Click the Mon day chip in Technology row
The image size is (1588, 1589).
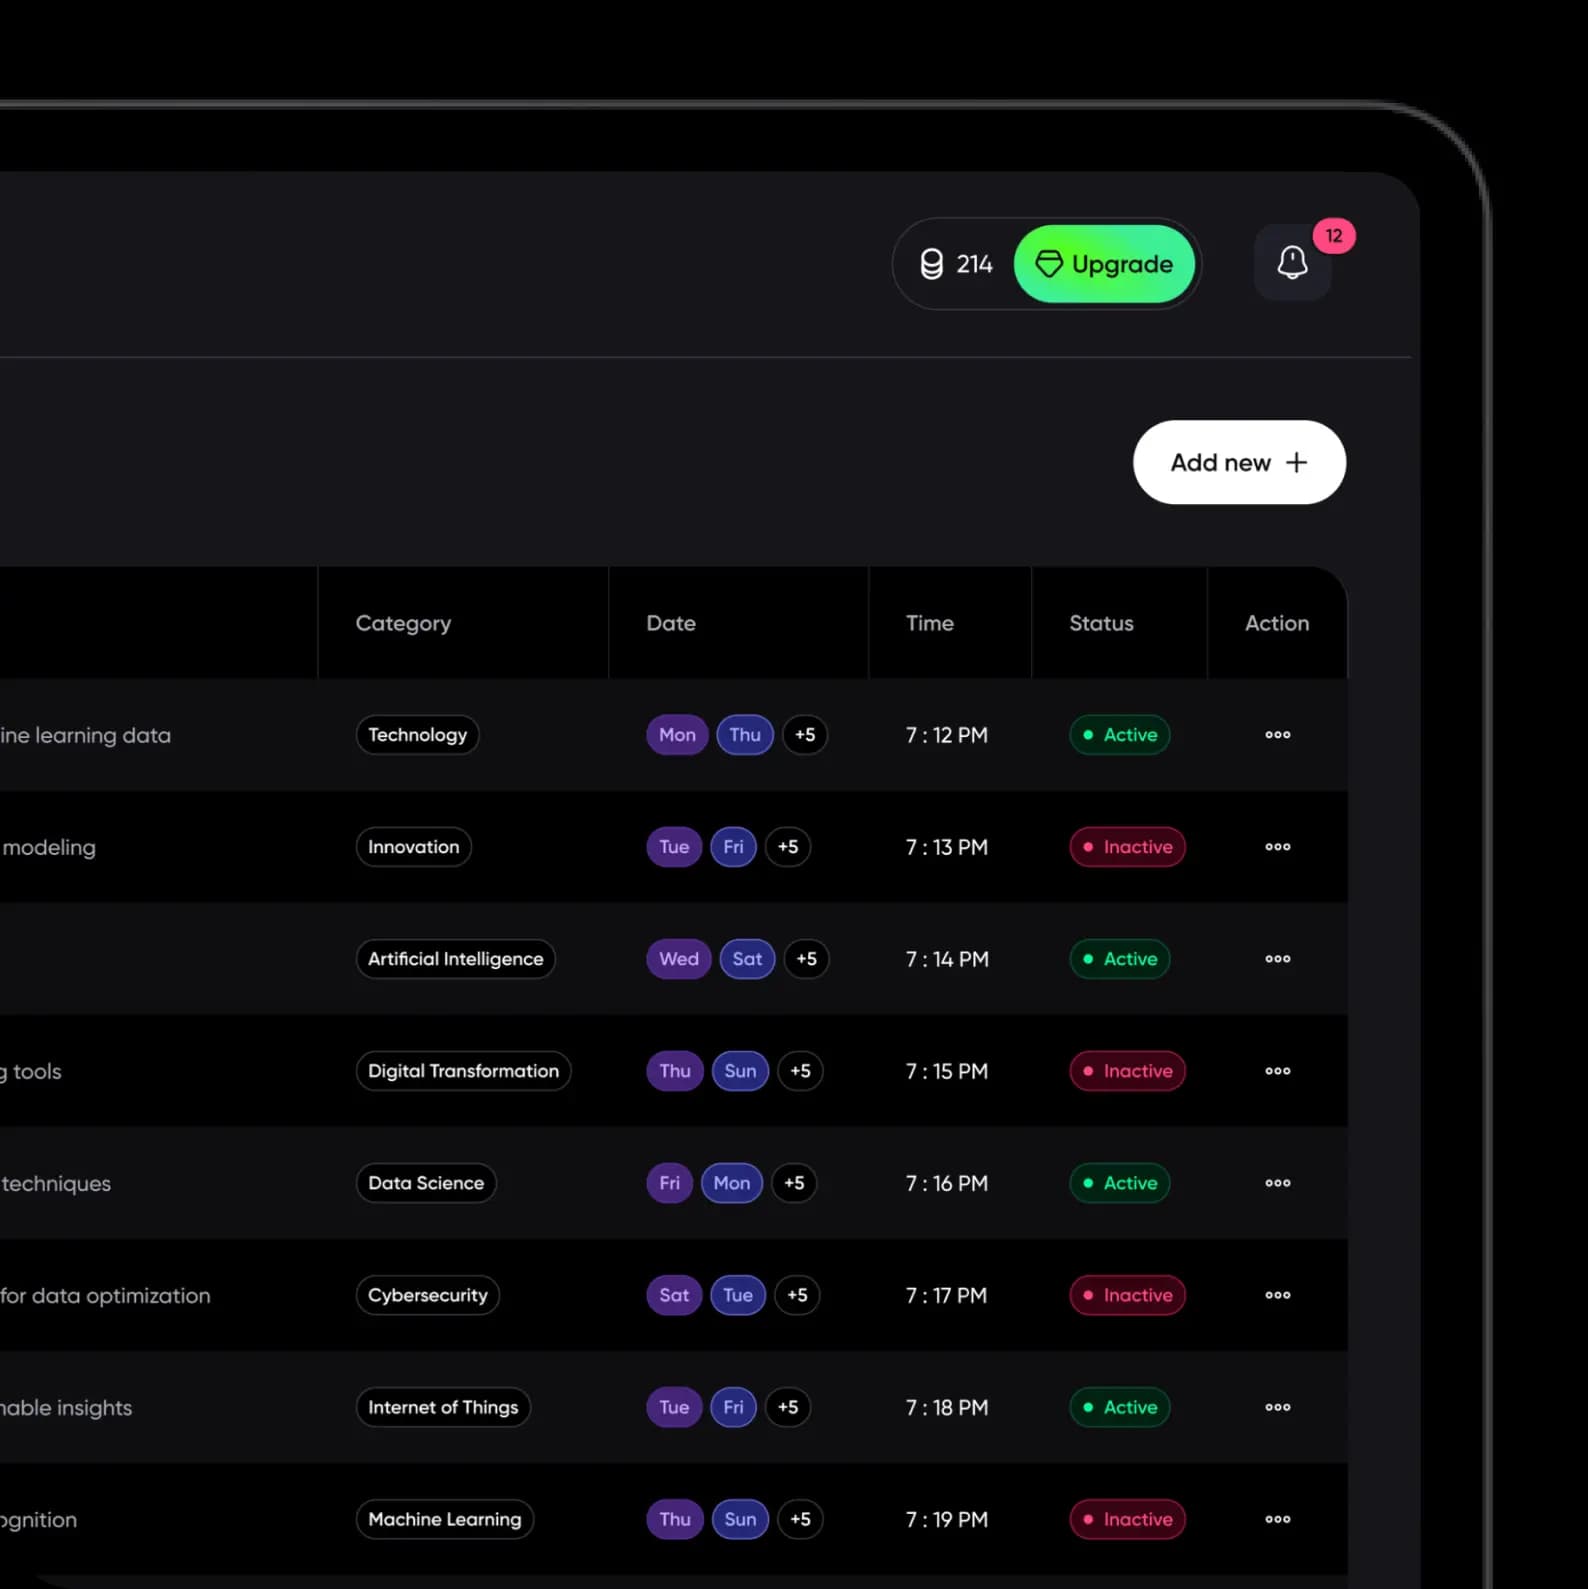point(677,735)
